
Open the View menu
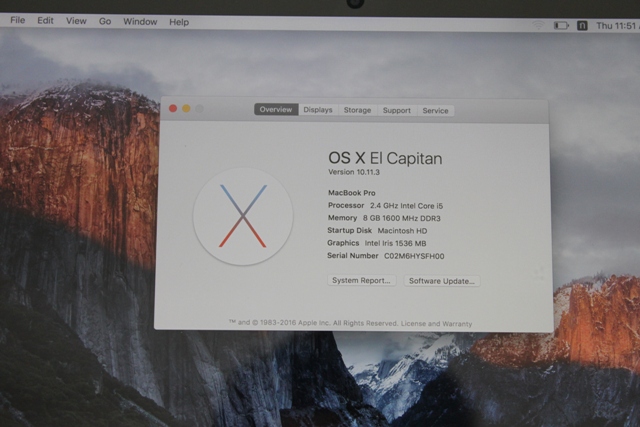pyautogui.click(x=76, y=21)
